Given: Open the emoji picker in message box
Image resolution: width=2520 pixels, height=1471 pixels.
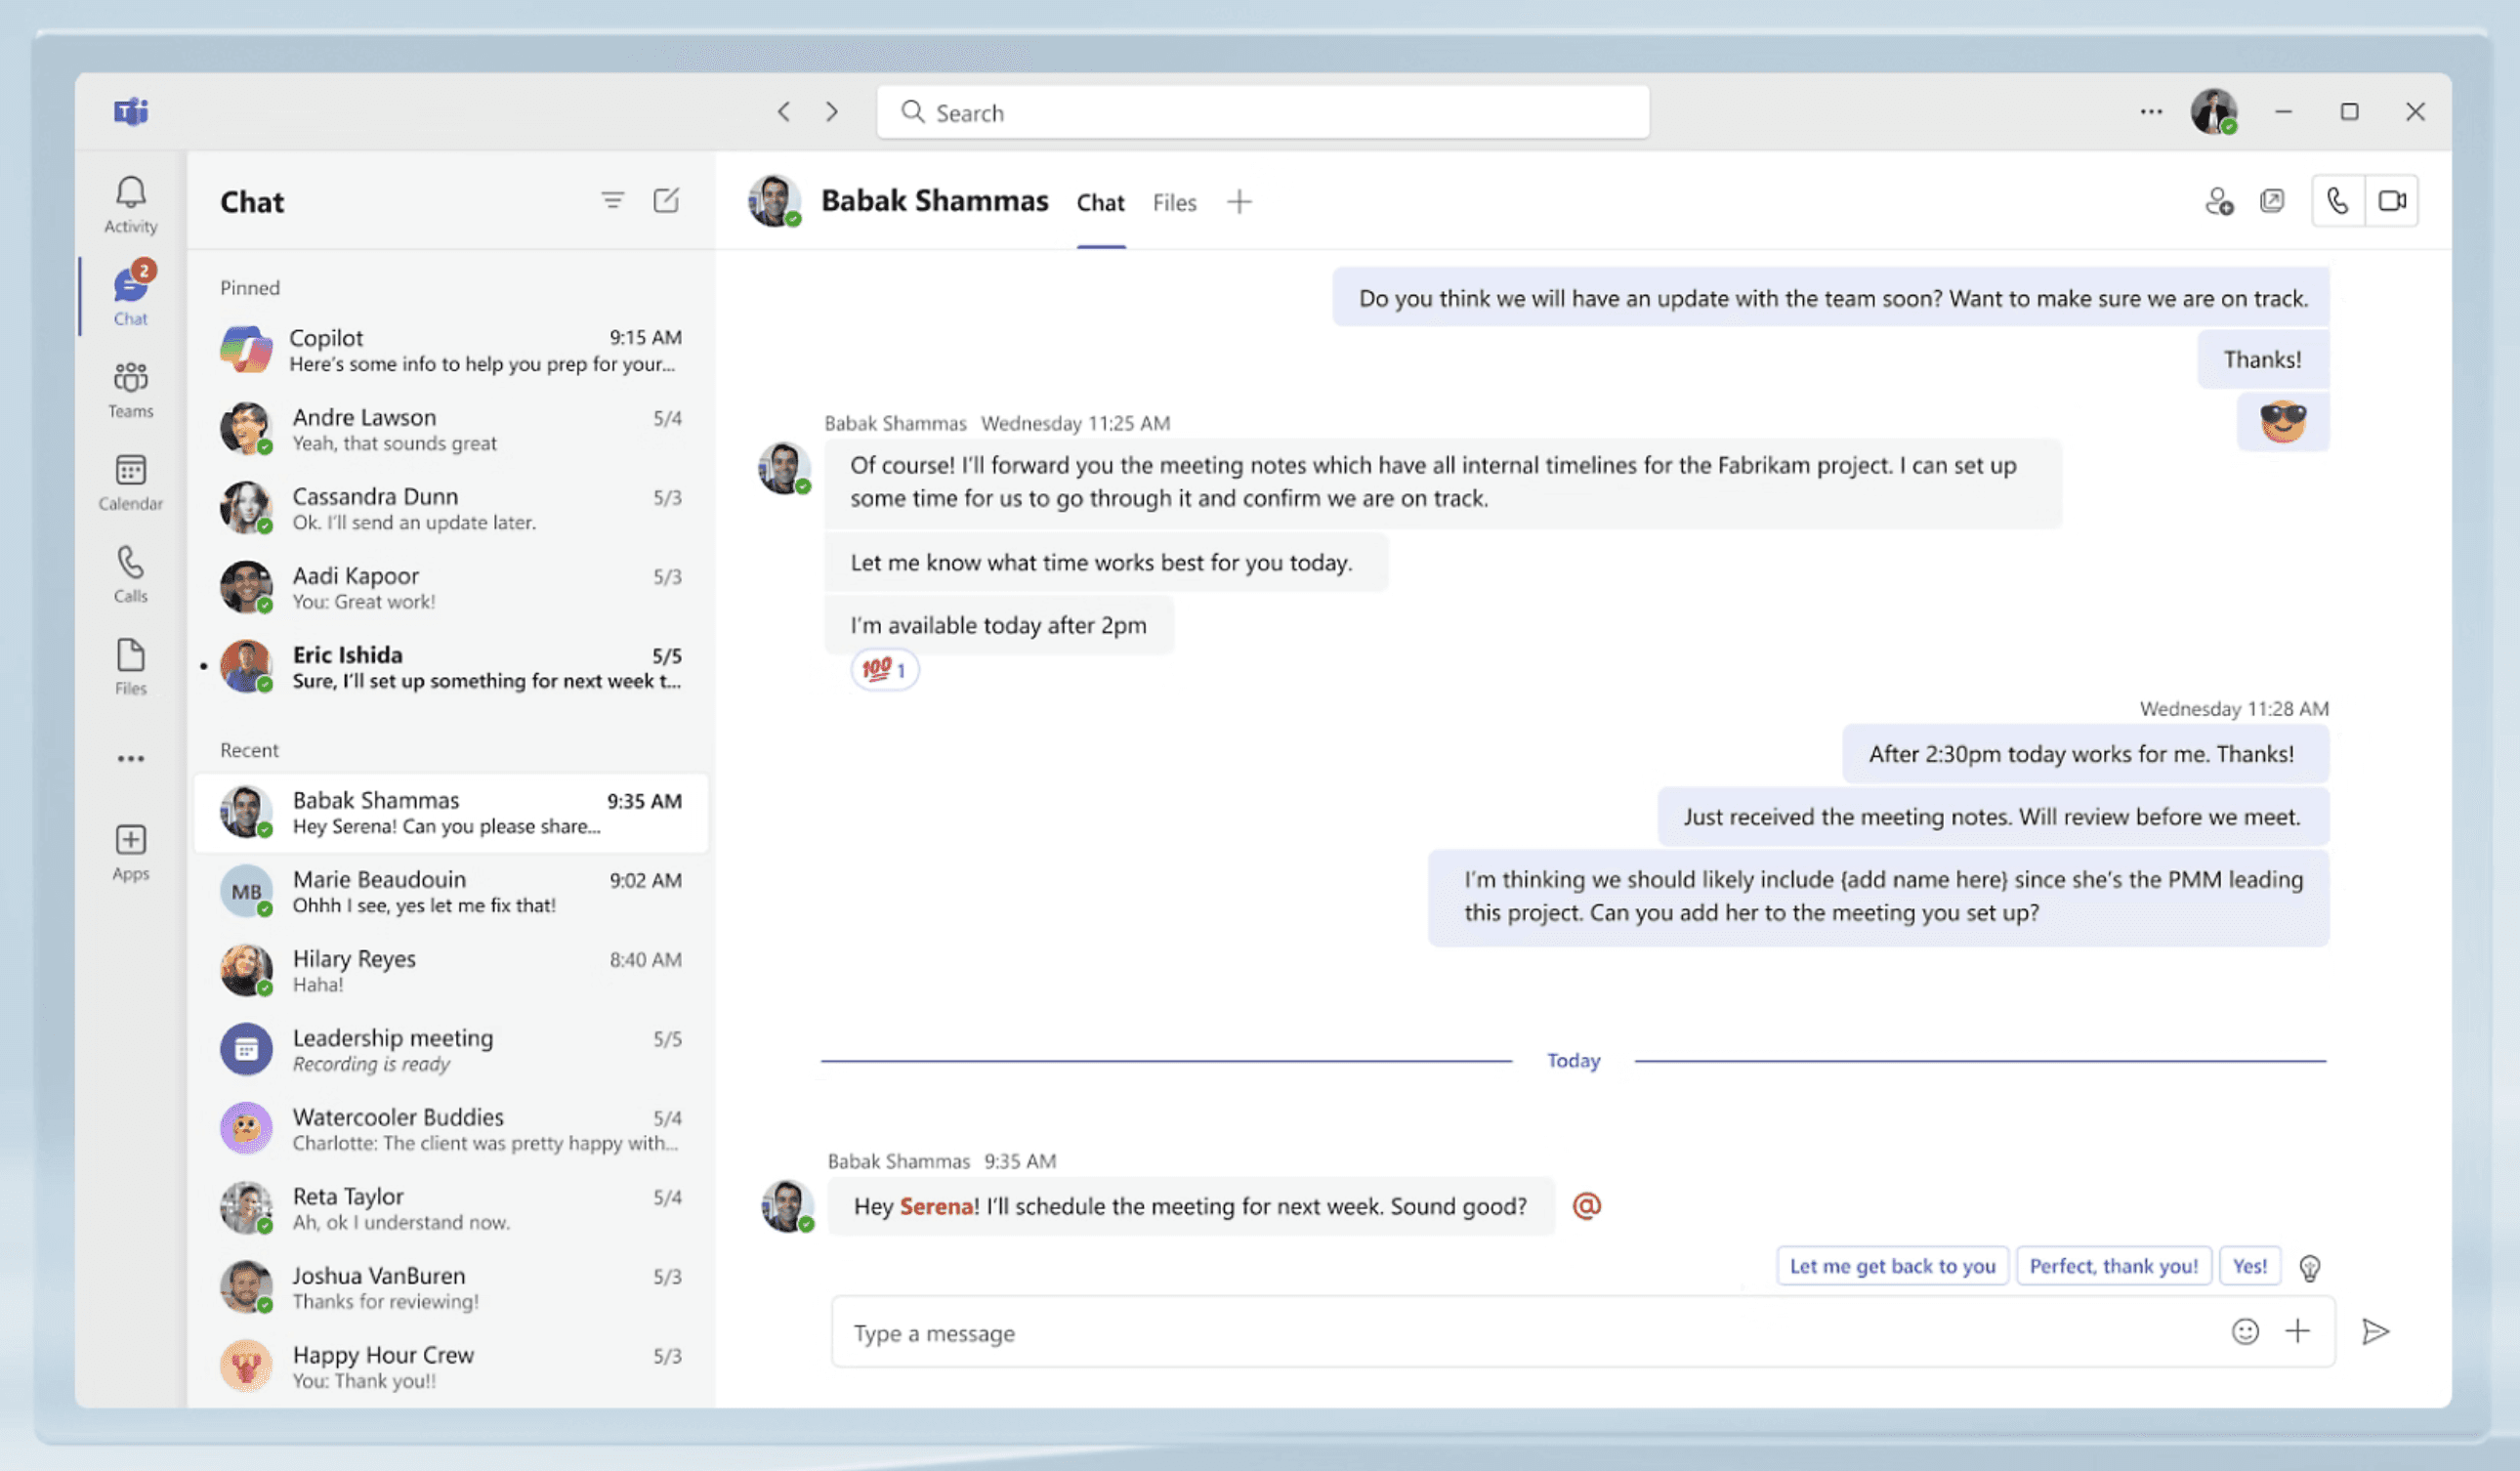Looking at the screenshot, I should pos(2245,1331).
